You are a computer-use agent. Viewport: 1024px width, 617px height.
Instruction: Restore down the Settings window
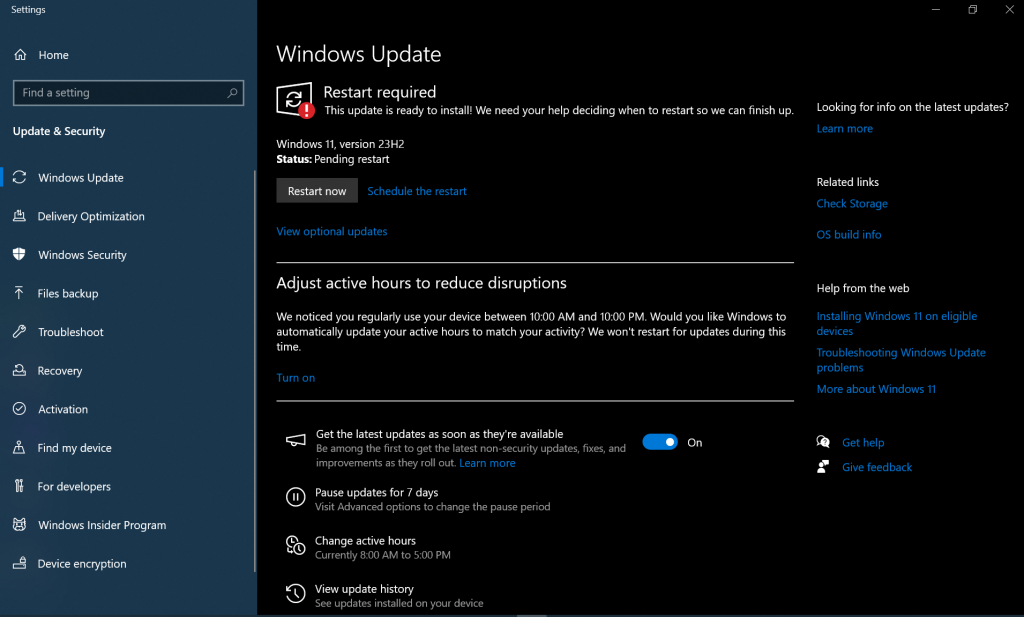pyautogui.click(x=972, y=9)
